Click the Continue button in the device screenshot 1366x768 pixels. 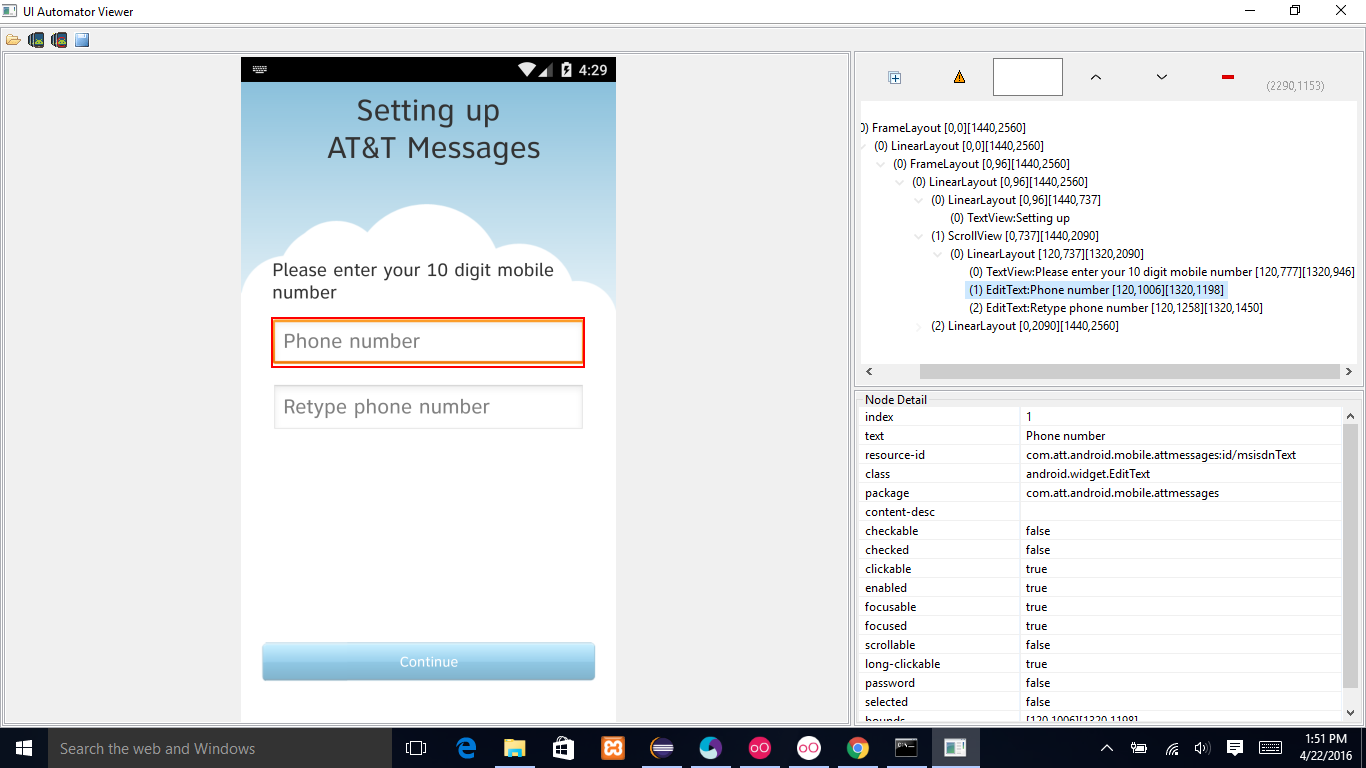[428, 662]
